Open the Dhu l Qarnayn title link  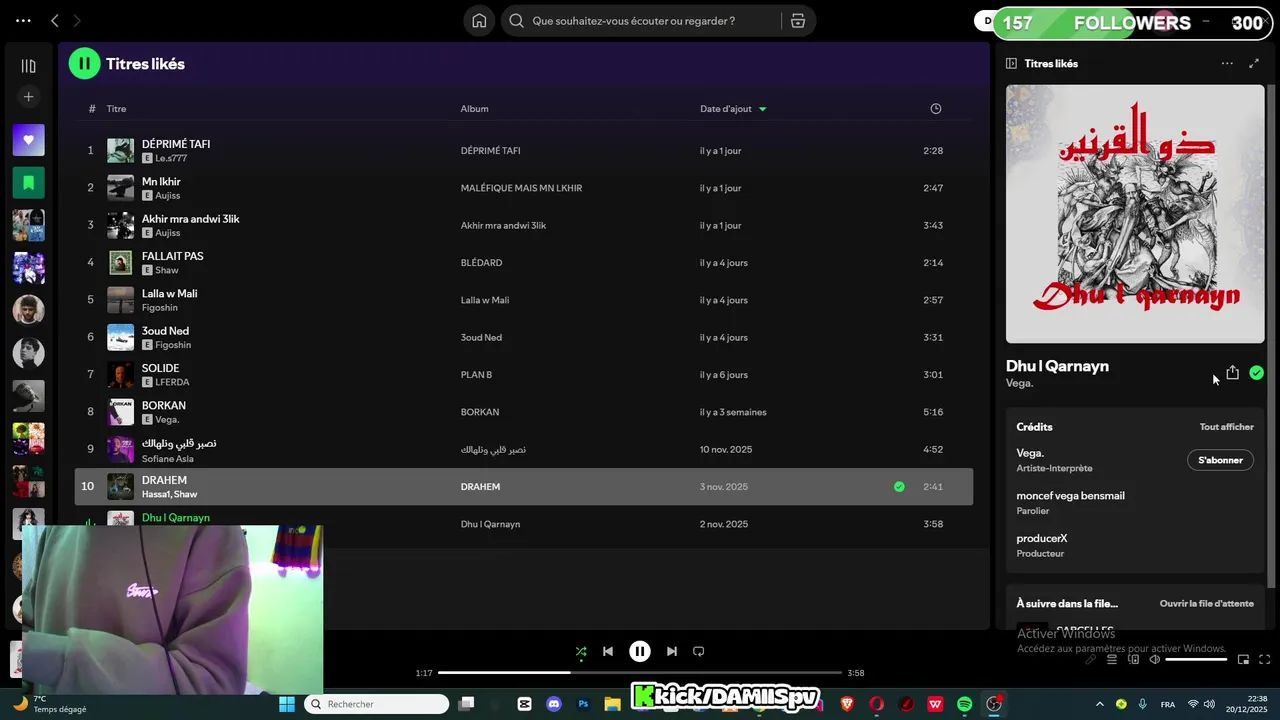1057,366
